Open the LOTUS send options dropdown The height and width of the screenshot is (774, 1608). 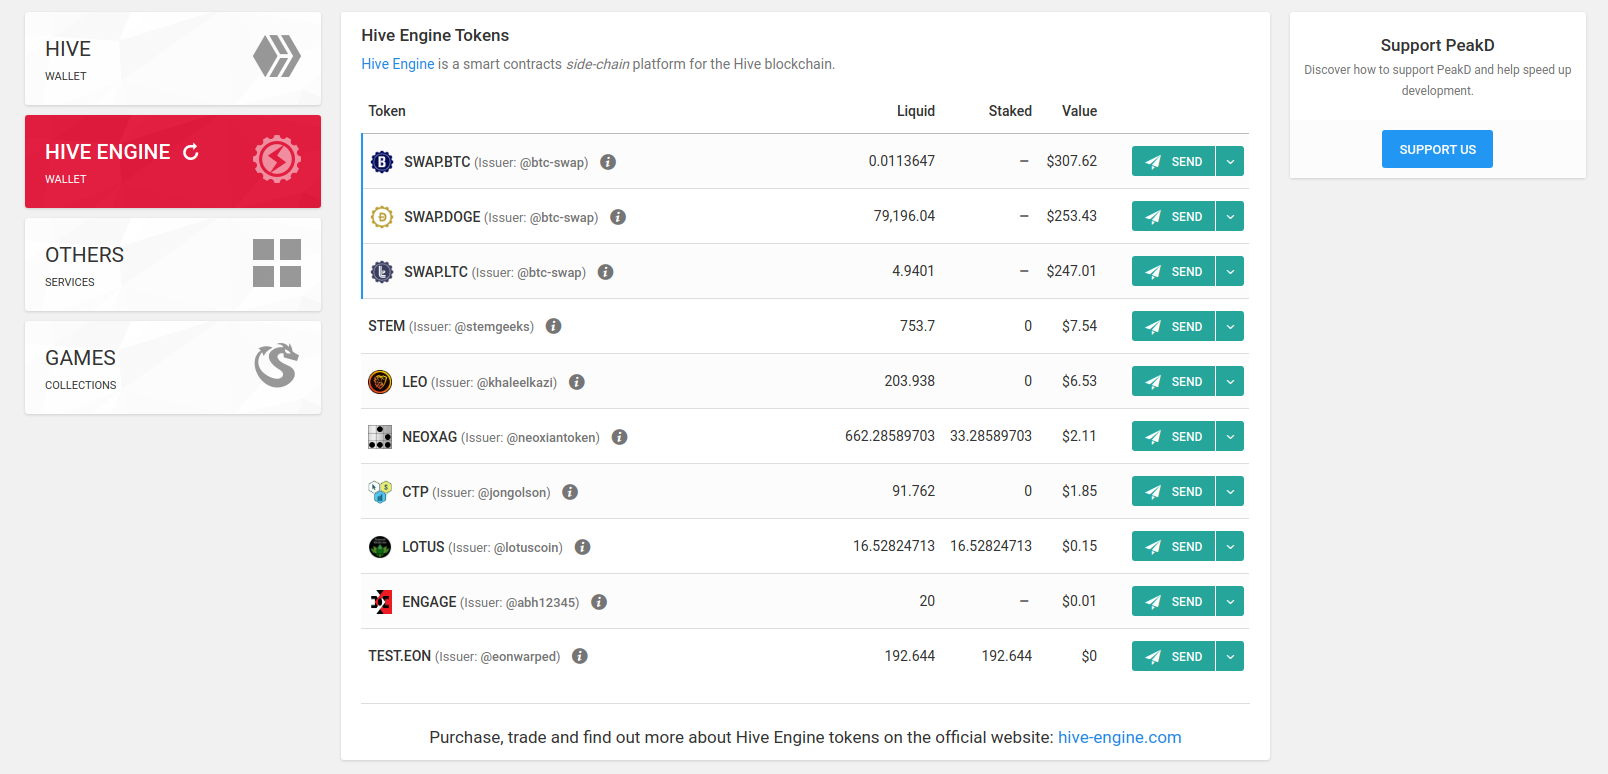pos(1230,546)
